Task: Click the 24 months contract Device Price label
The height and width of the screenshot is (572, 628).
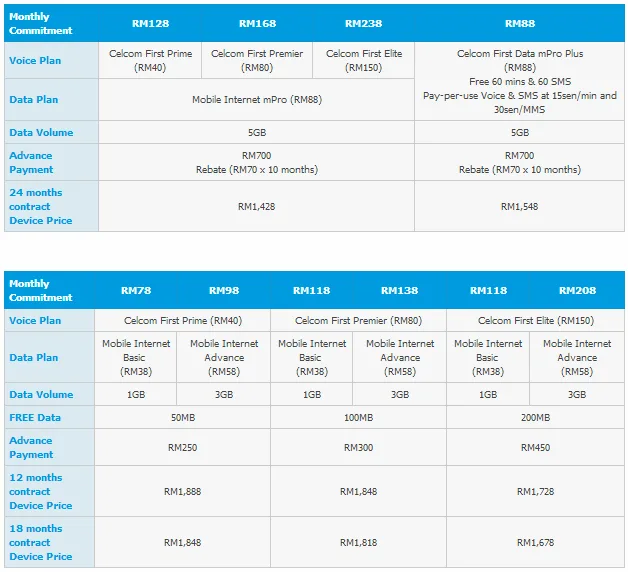Action: point(40,206)
